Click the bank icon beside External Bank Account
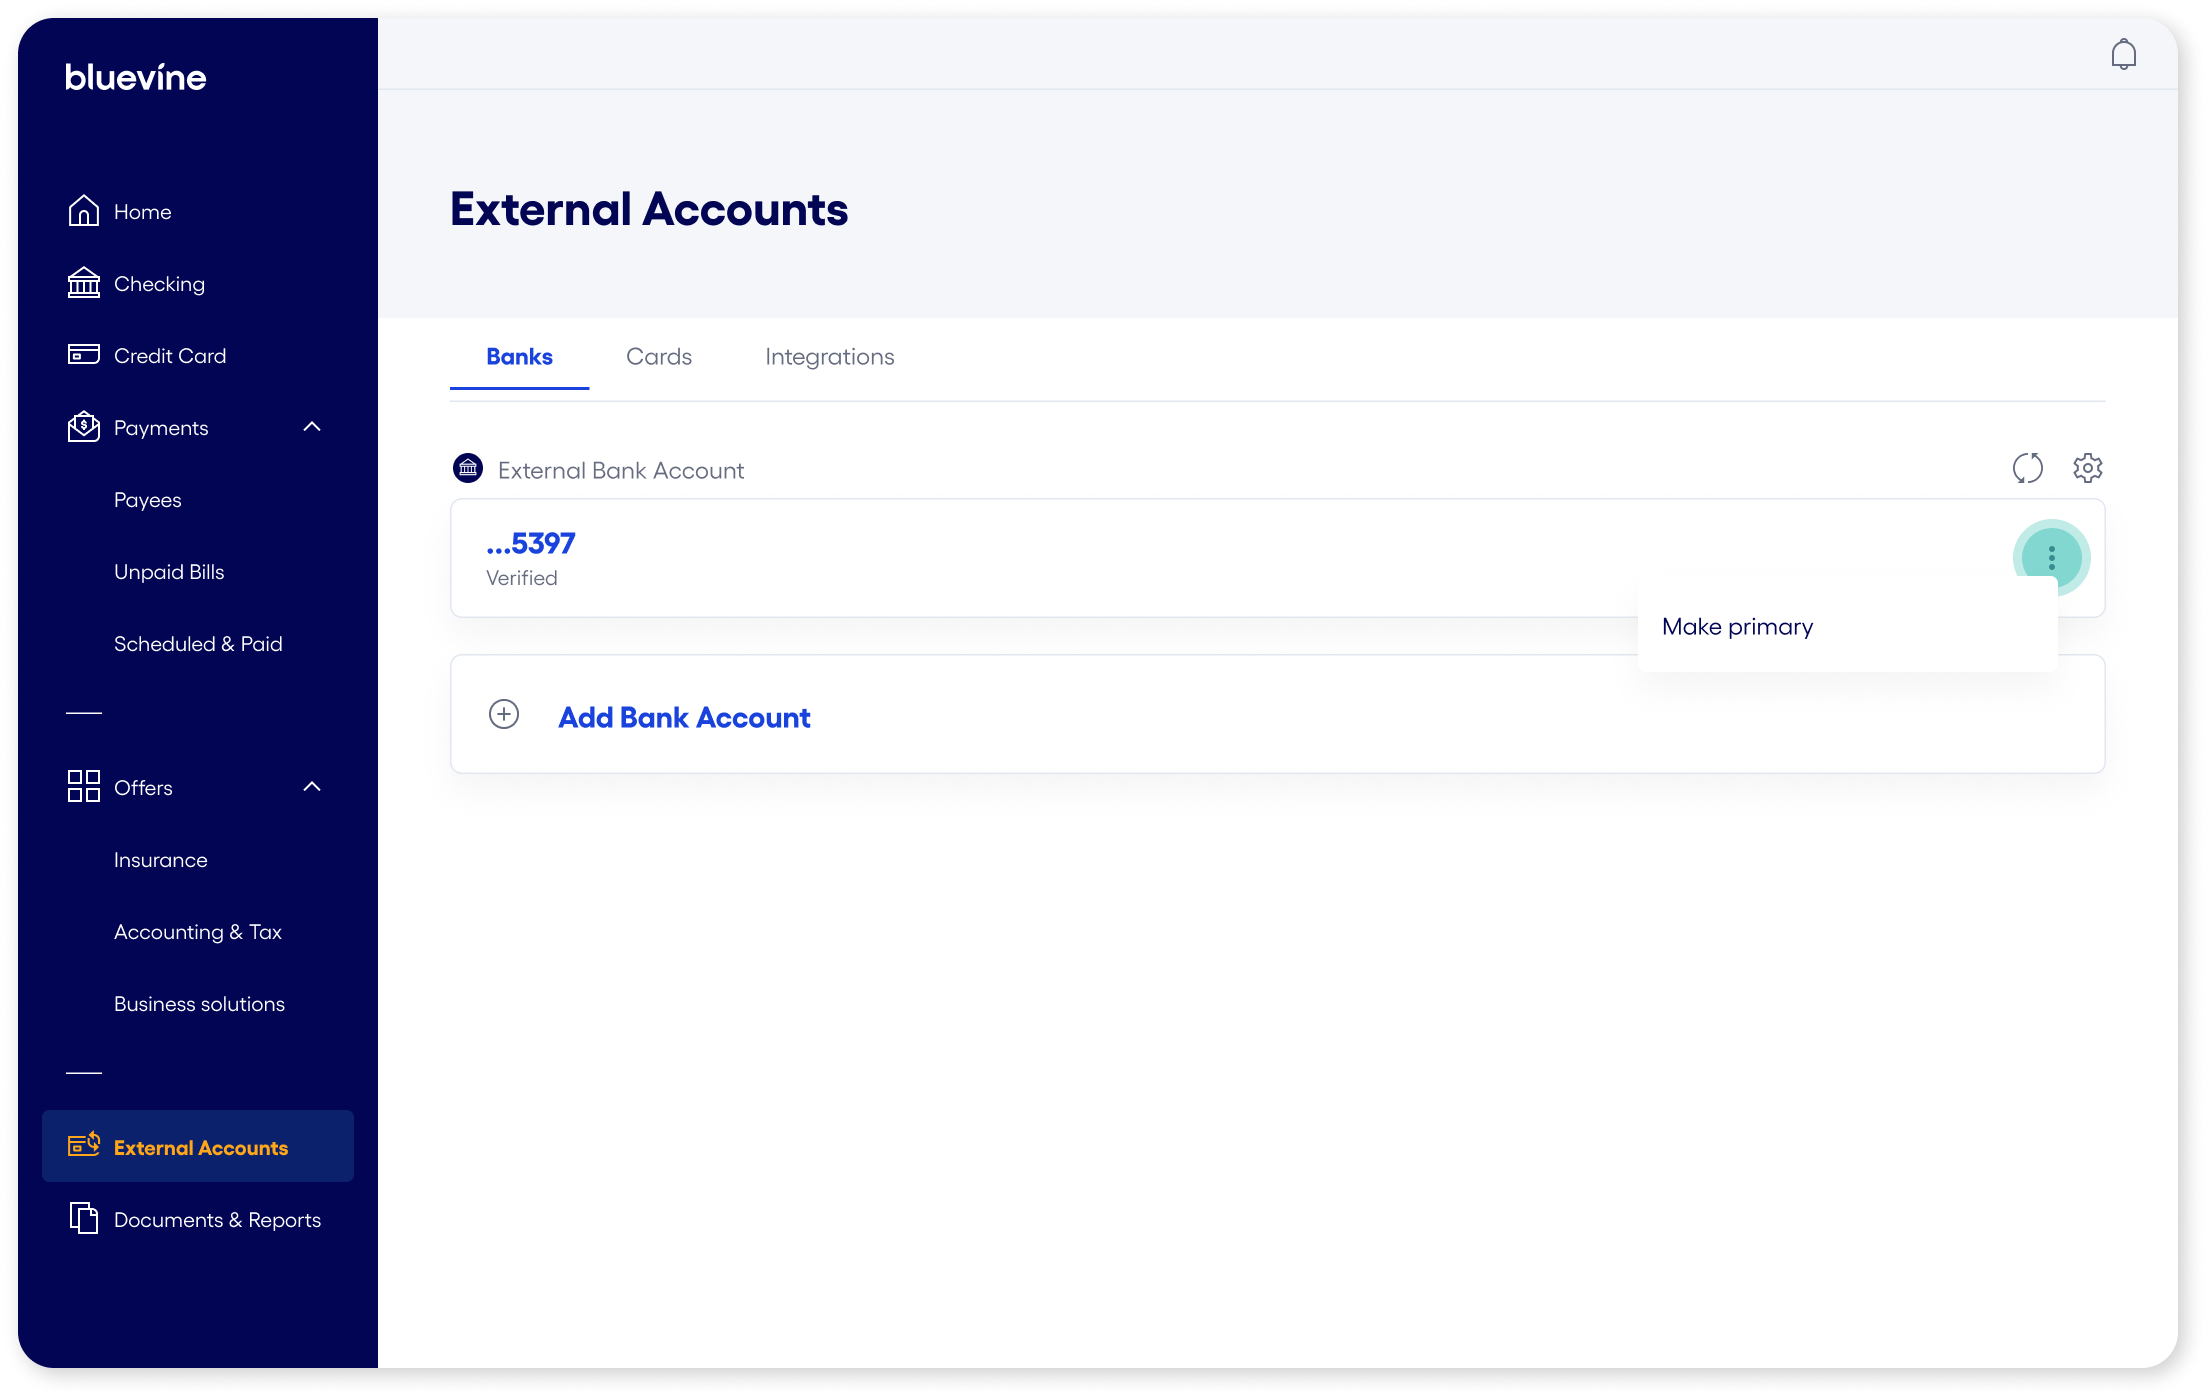The image size is (2208, 1398). coord(467,468)
